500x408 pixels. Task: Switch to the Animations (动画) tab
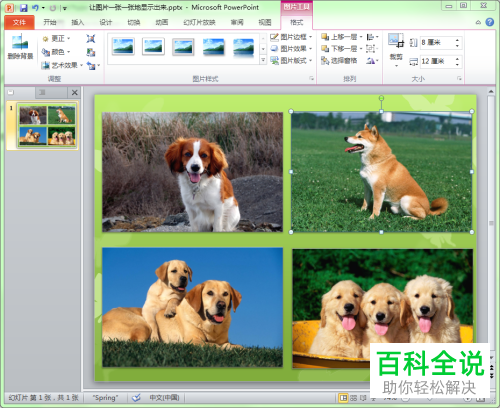tap(161, 22)
